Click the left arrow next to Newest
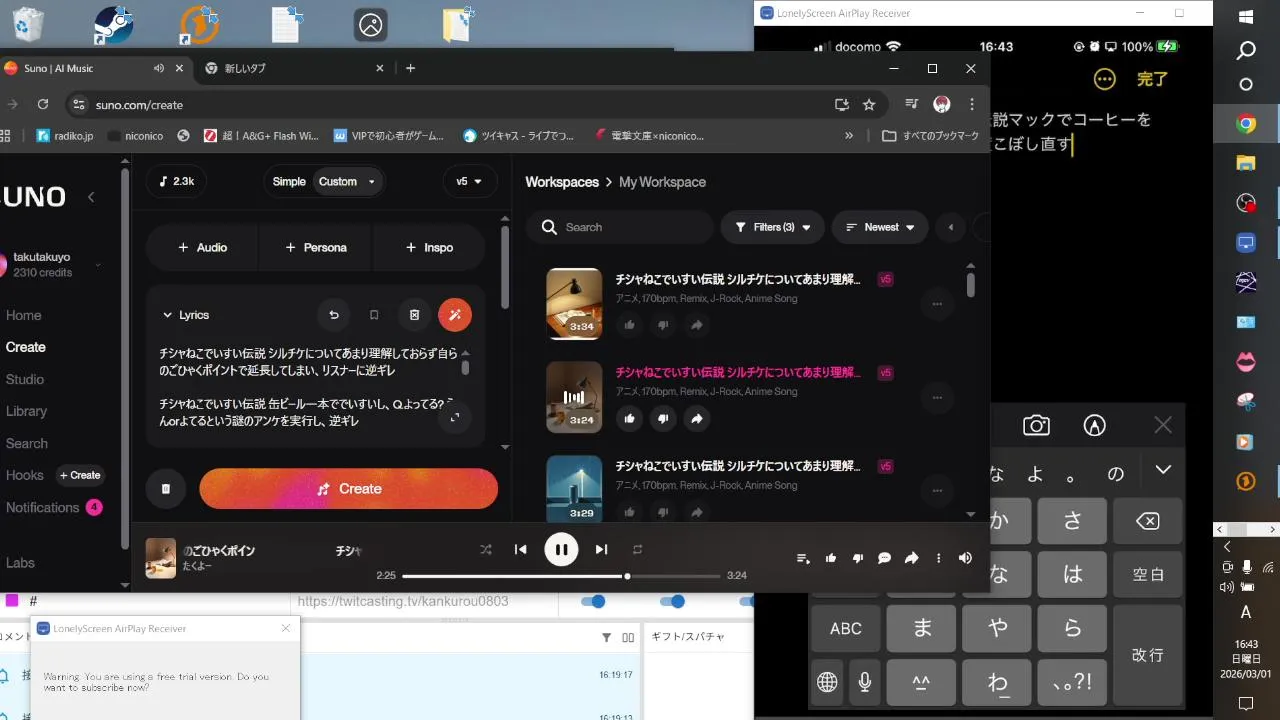Viewport: 1280px width, 720px height. pyautogui.click(x=951, y=227)
